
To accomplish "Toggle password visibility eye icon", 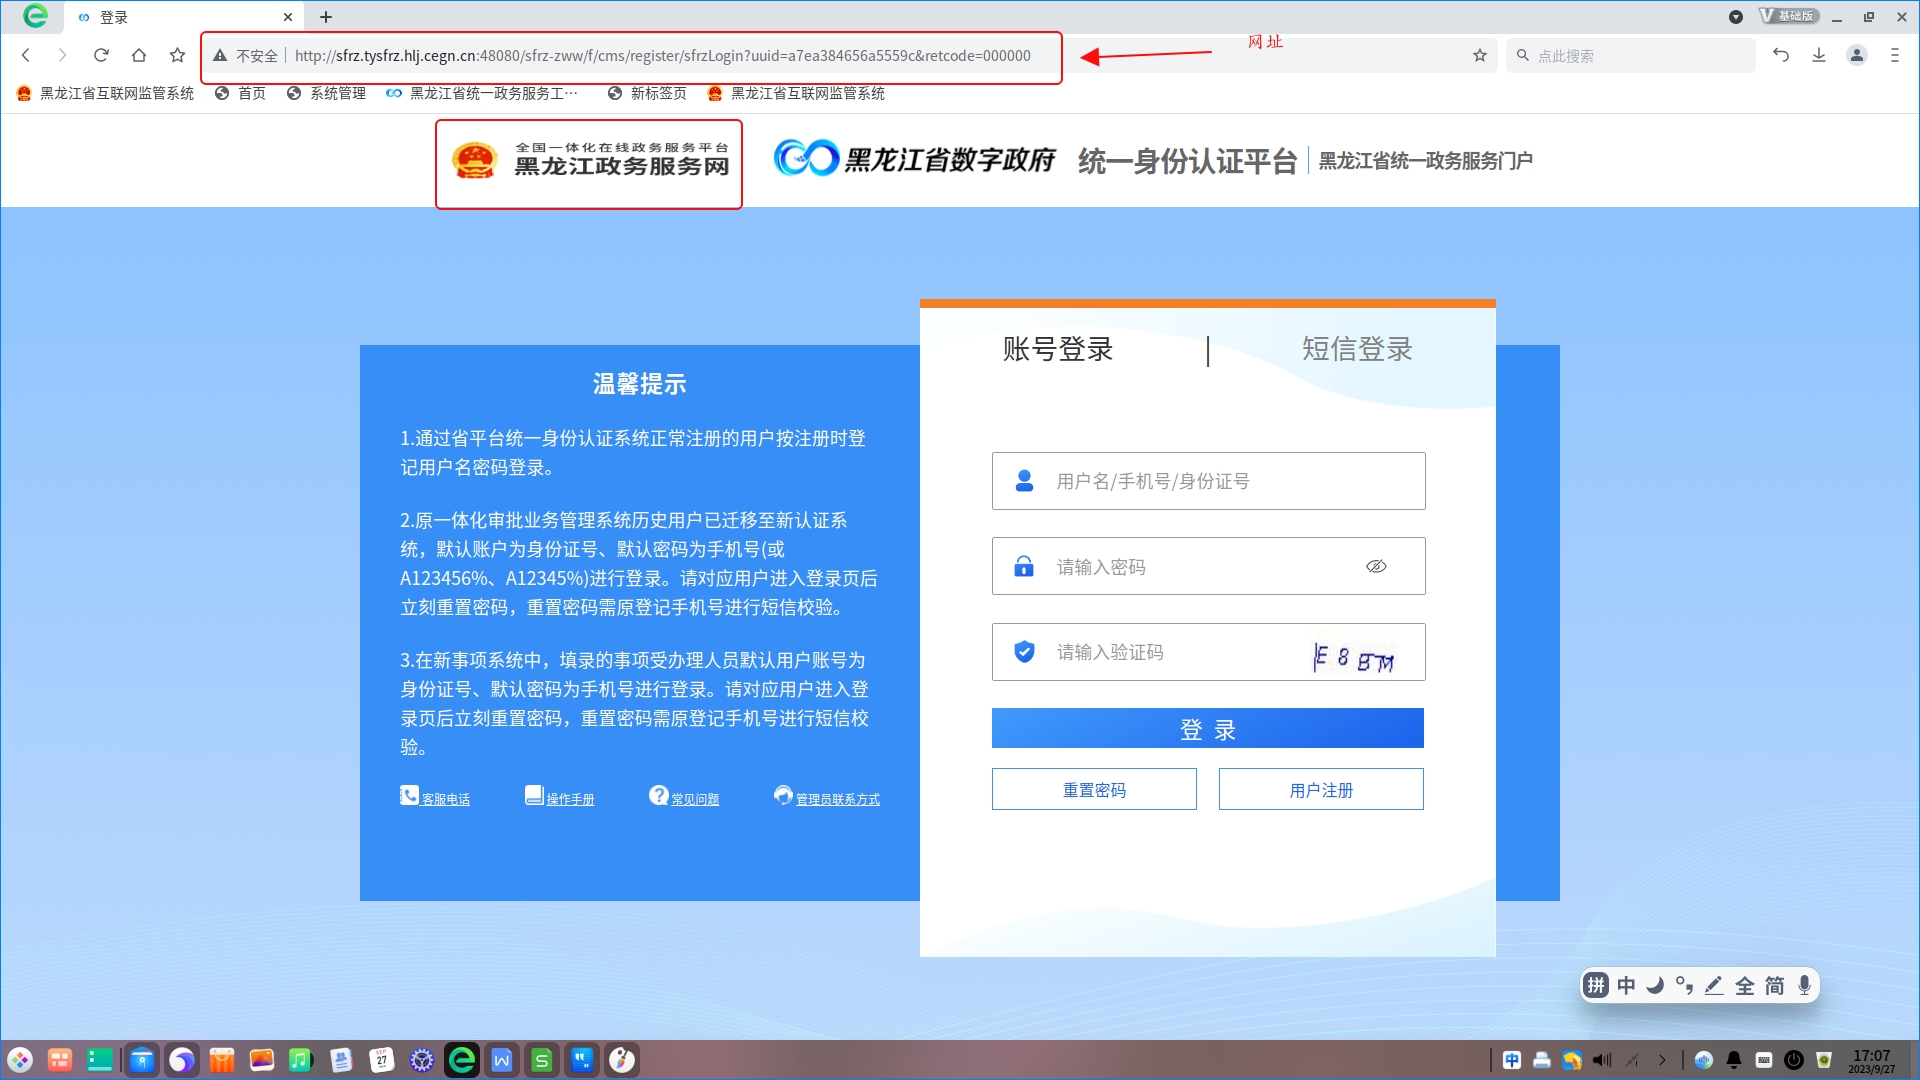I will pyautogui.click(x=1376, y=566).
